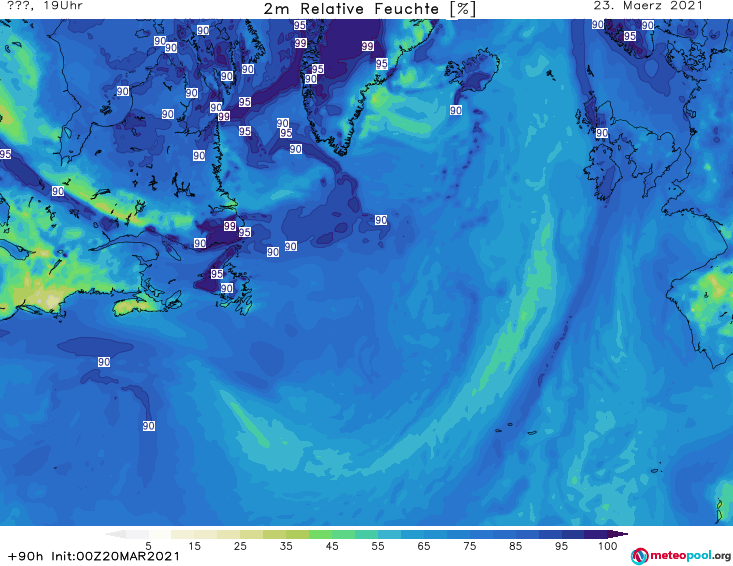Click the legend value '100'
Viewport: 733px width, 566px height.
coord(607,546)
